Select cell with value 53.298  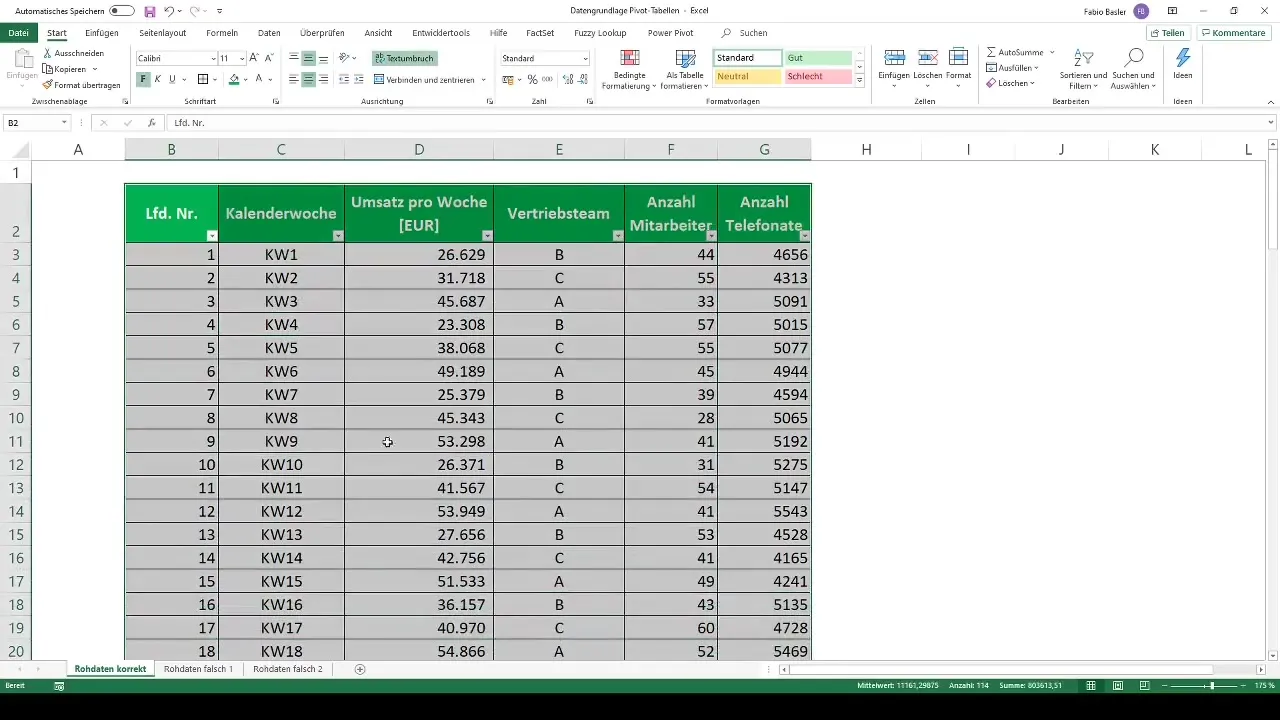pos(419,441)
